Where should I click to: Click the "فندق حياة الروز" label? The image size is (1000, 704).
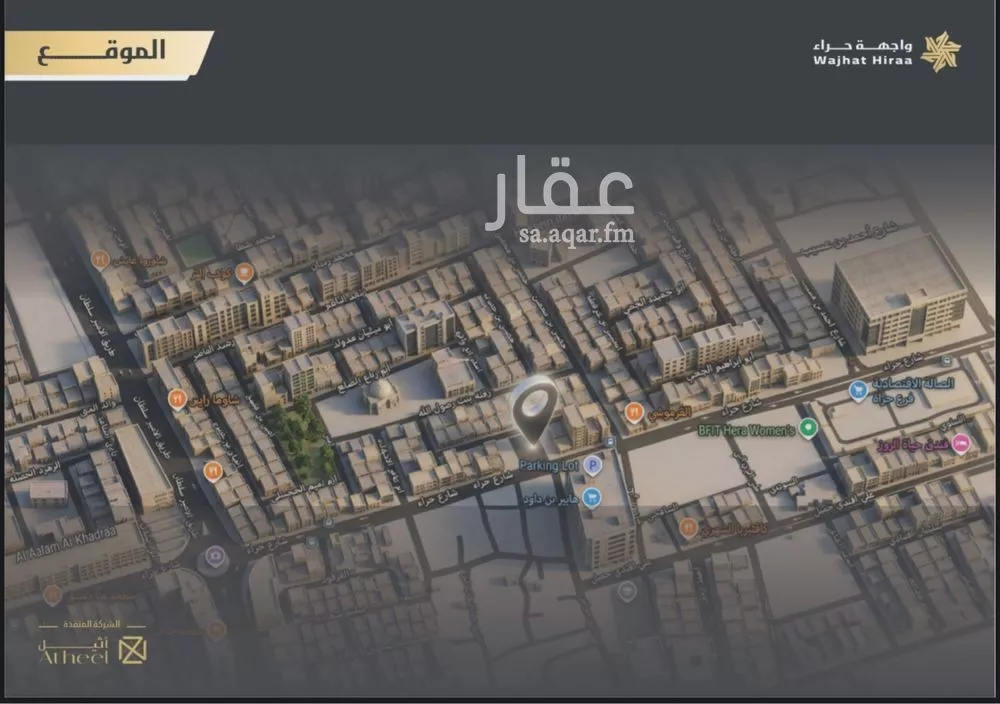(x=911, y=443)
